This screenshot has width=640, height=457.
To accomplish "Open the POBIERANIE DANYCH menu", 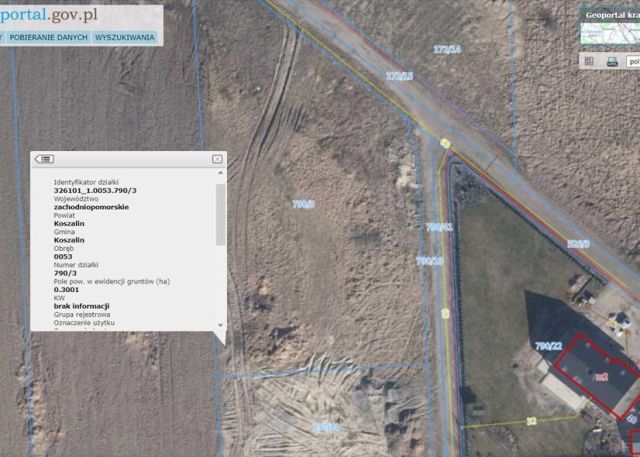I will pyautogui.click(x=49, y=38).
